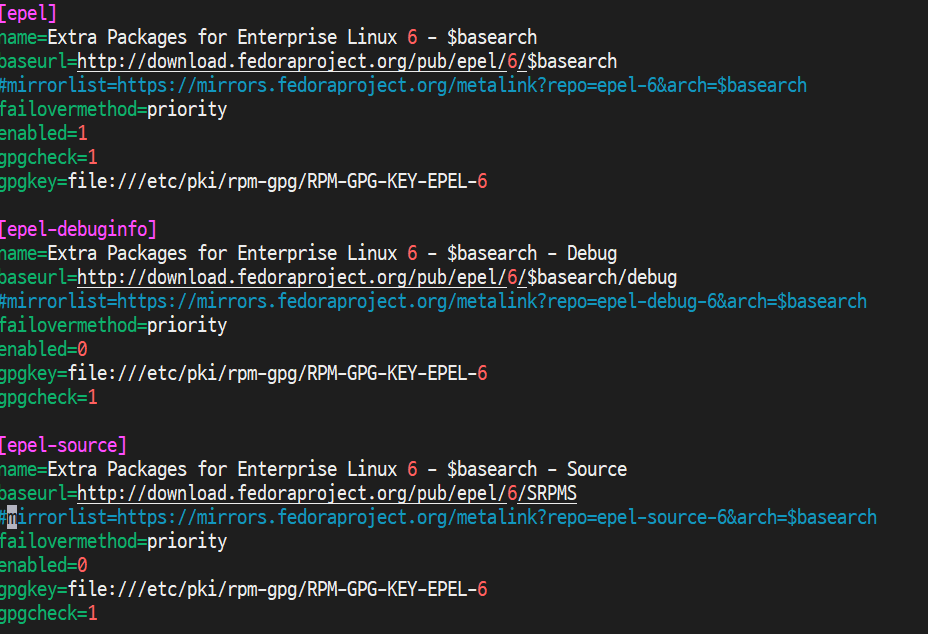Click the name line ending in '$basearch - Debug'
This screenshot has width=928, height=634.
point(308,253)
